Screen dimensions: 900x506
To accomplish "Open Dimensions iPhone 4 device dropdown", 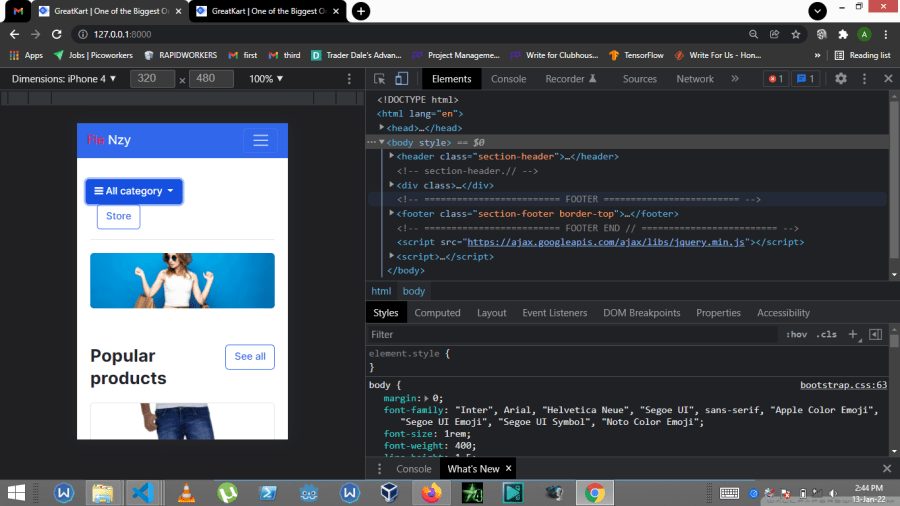I will click(x=64, y=79).
